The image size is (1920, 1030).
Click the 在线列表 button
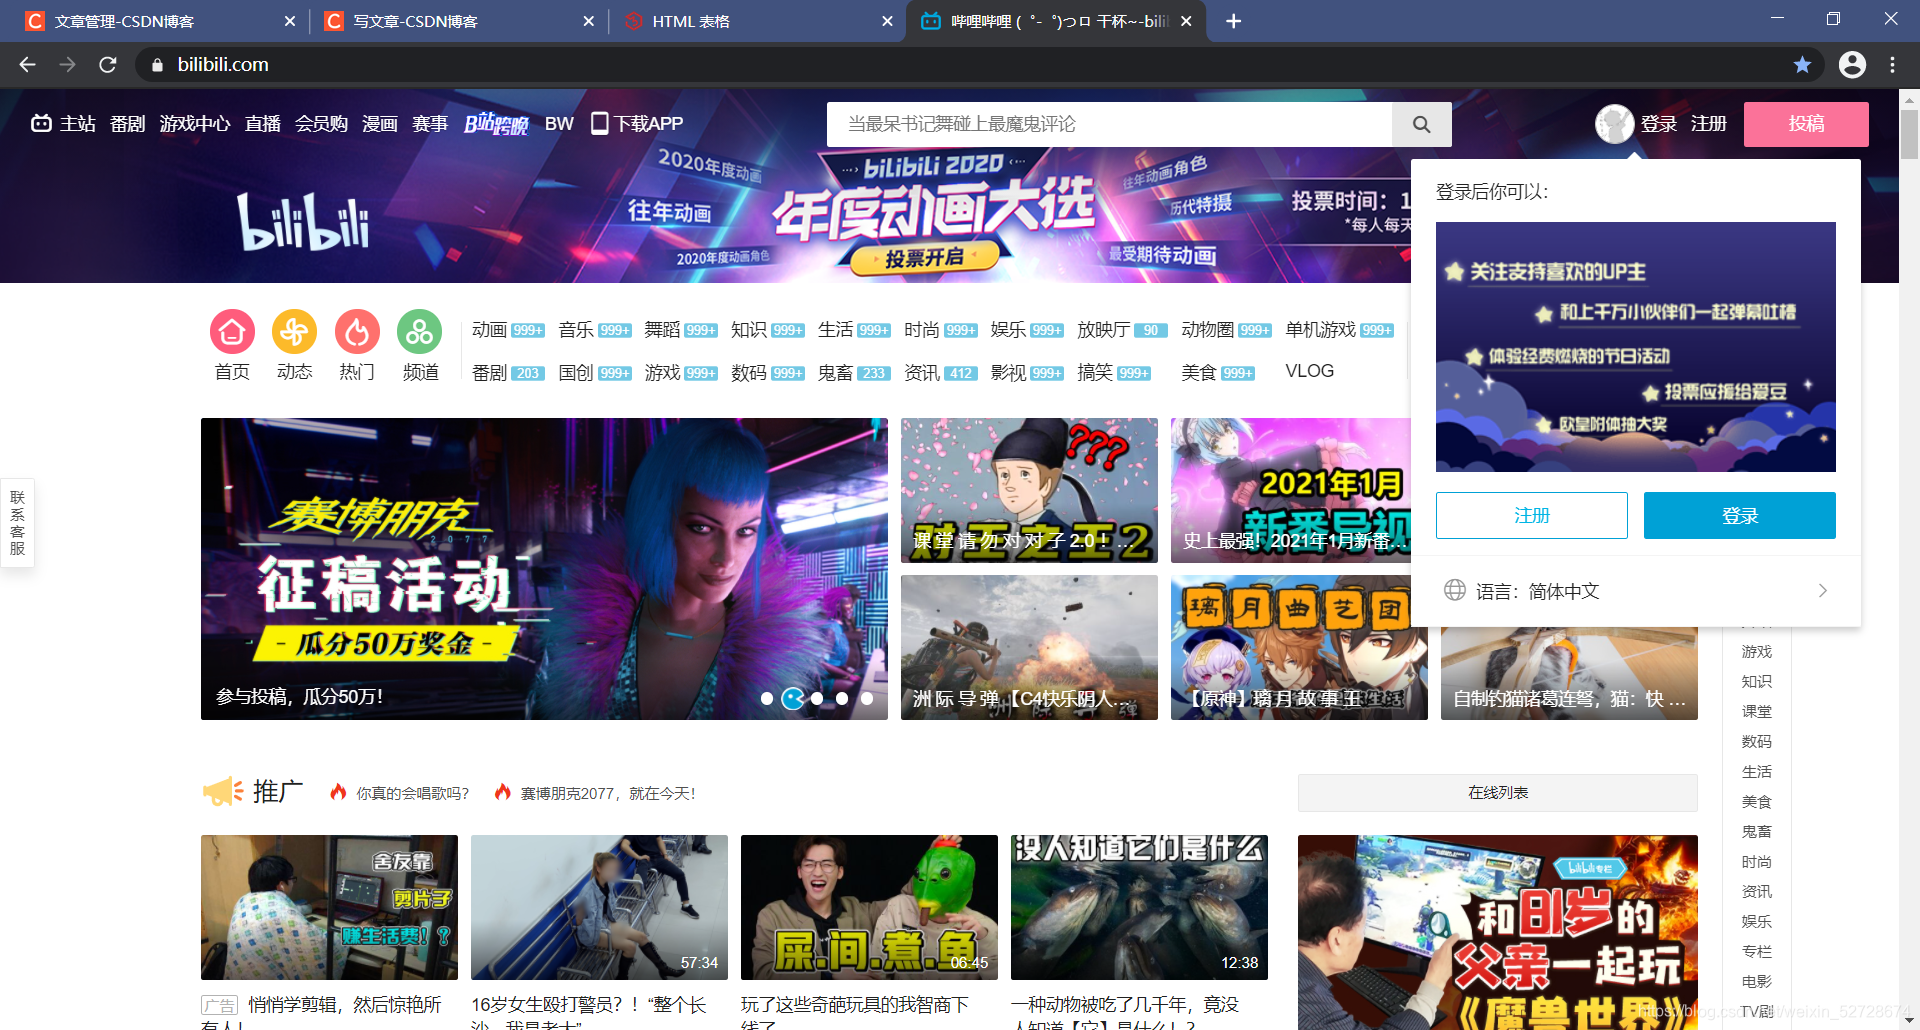click(x=1497, y=792)
